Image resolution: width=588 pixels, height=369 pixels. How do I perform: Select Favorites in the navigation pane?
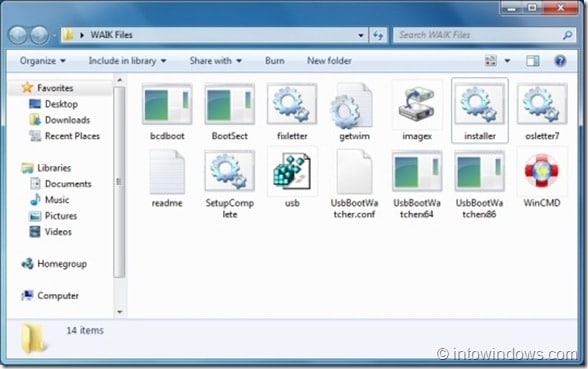pos(55,88)
